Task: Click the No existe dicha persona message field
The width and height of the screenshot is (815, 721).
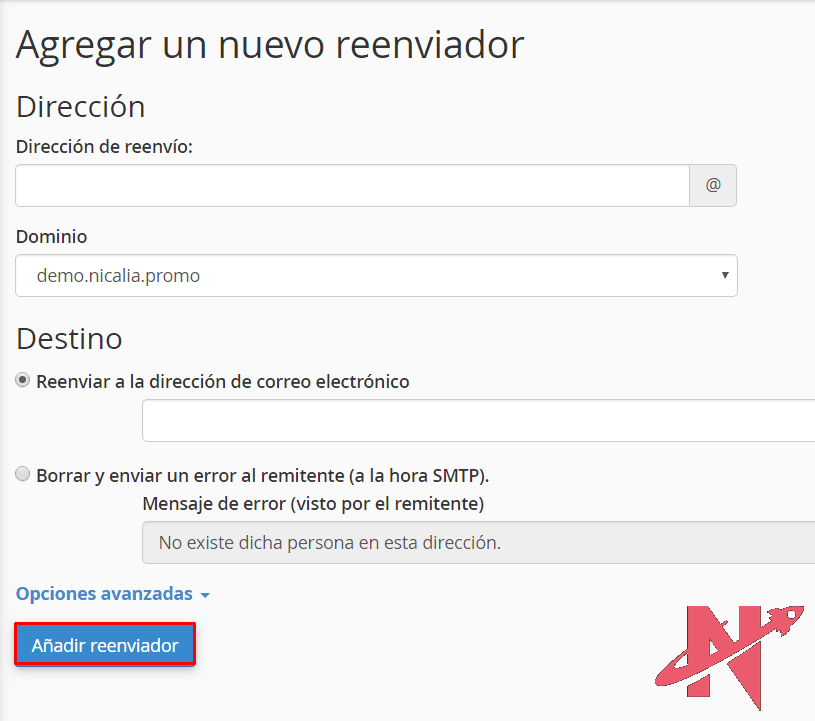Action: [478, 543]
